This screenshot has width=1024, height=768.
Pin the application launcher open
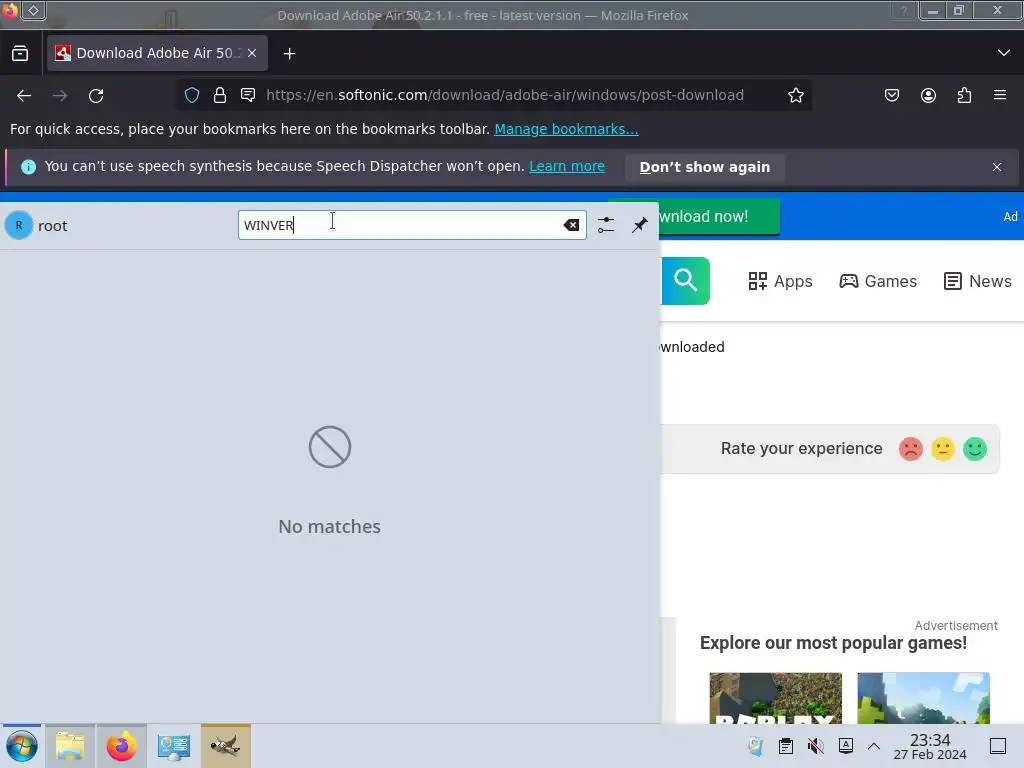tap(639, 225)
